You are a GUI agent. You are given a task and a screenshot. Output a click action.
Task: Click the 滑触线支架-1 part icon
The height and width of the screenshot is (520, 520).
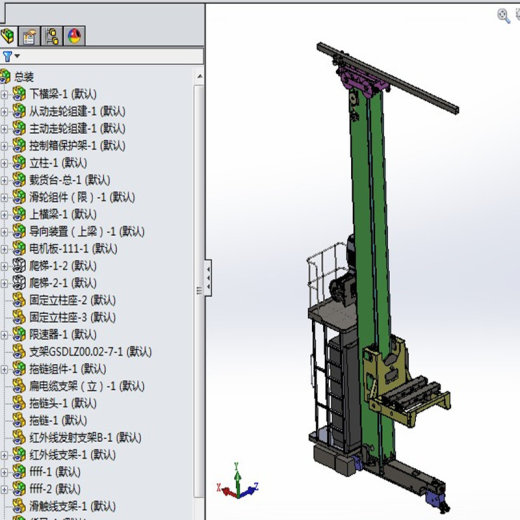coord(19,506)
